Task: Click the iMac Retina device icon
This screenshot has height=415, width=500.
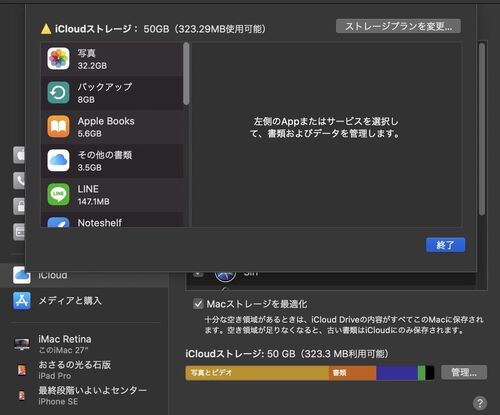Action: tap(22, 344)
